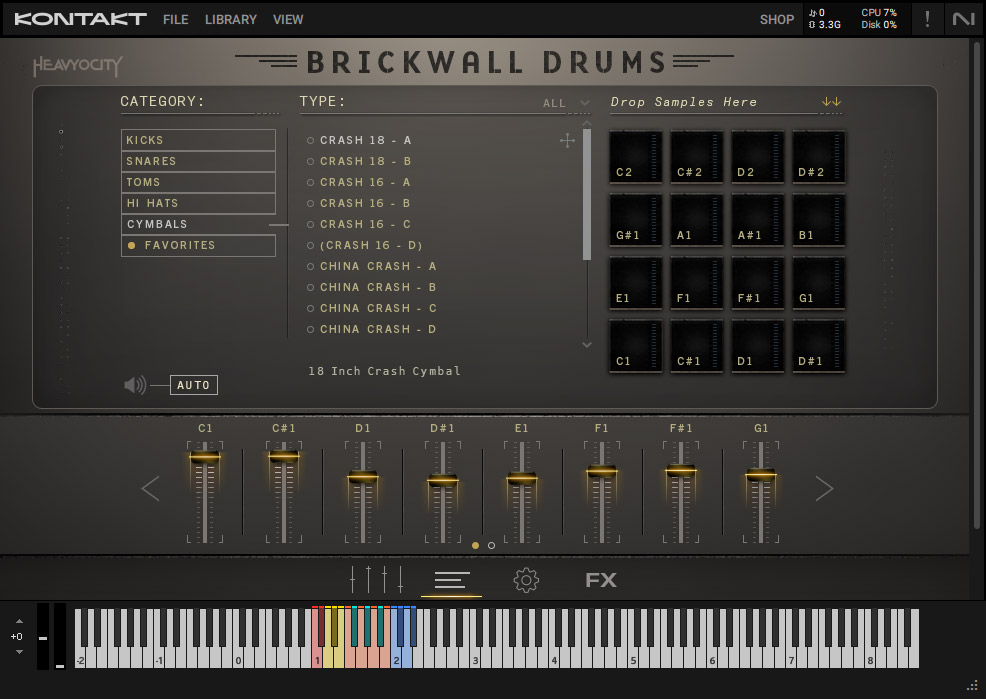Viewport: 986px width, 699px height.
Task: Click the D1 channel volume fader
Action: [363, 477]
